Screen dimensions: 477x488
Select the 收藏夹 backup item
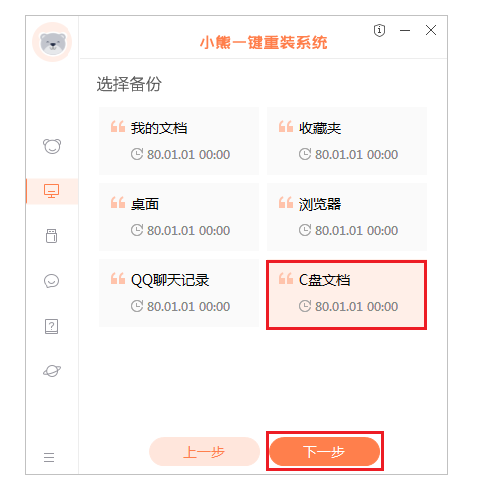pos(347,141)
